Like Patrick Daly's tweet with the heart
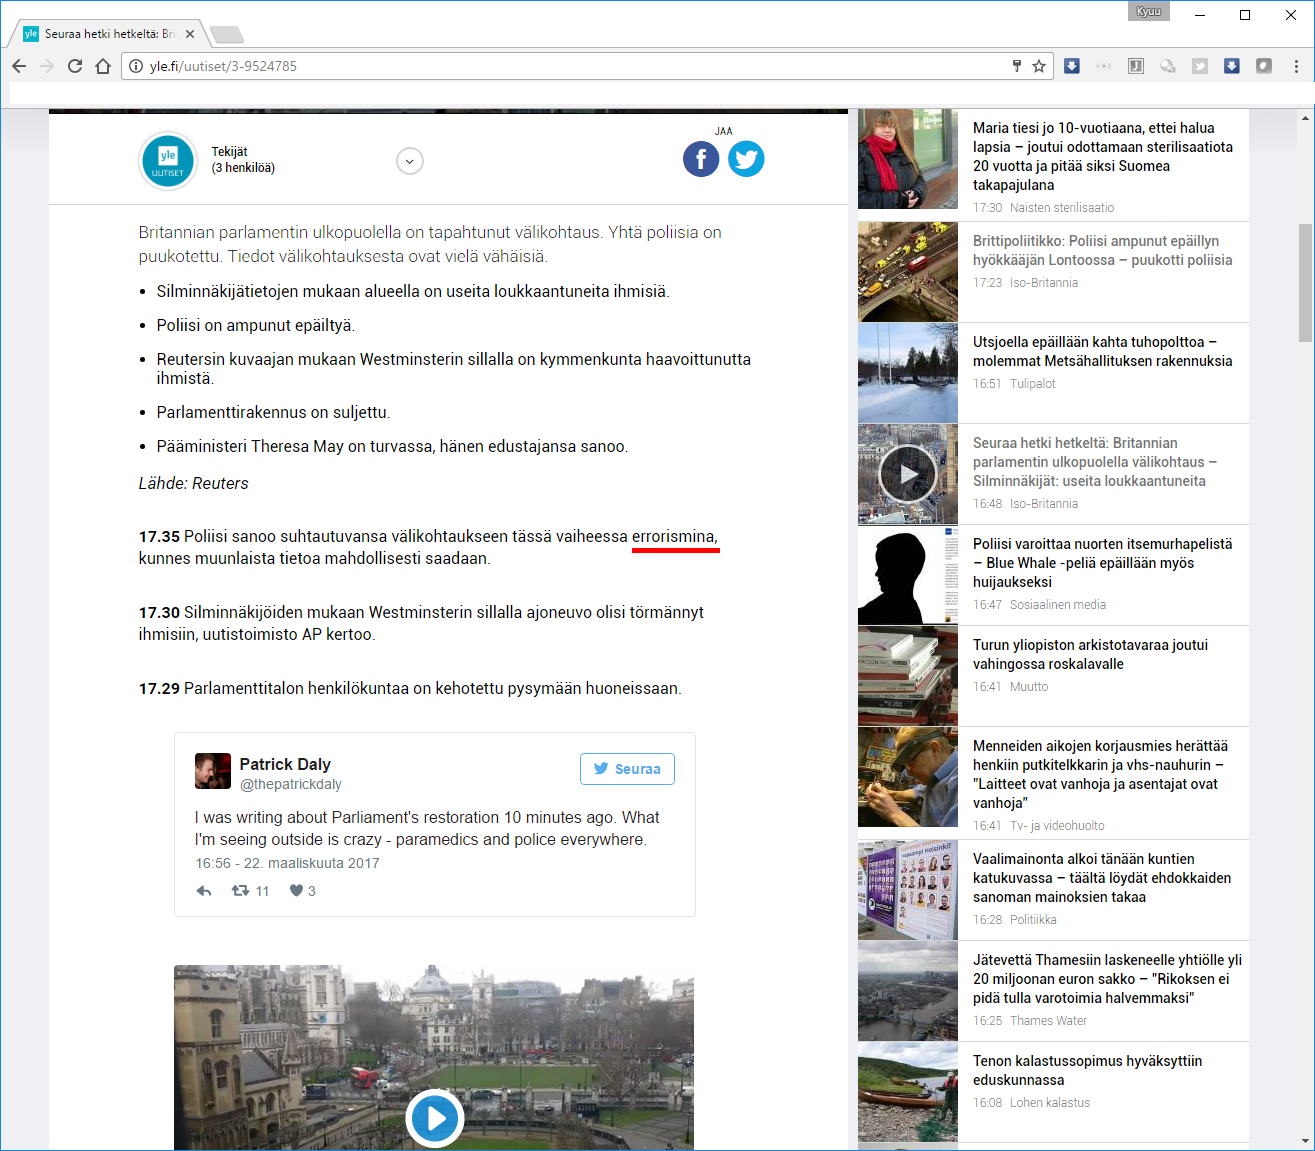This screenshot has width=1315, height=1151. [296, 891]
